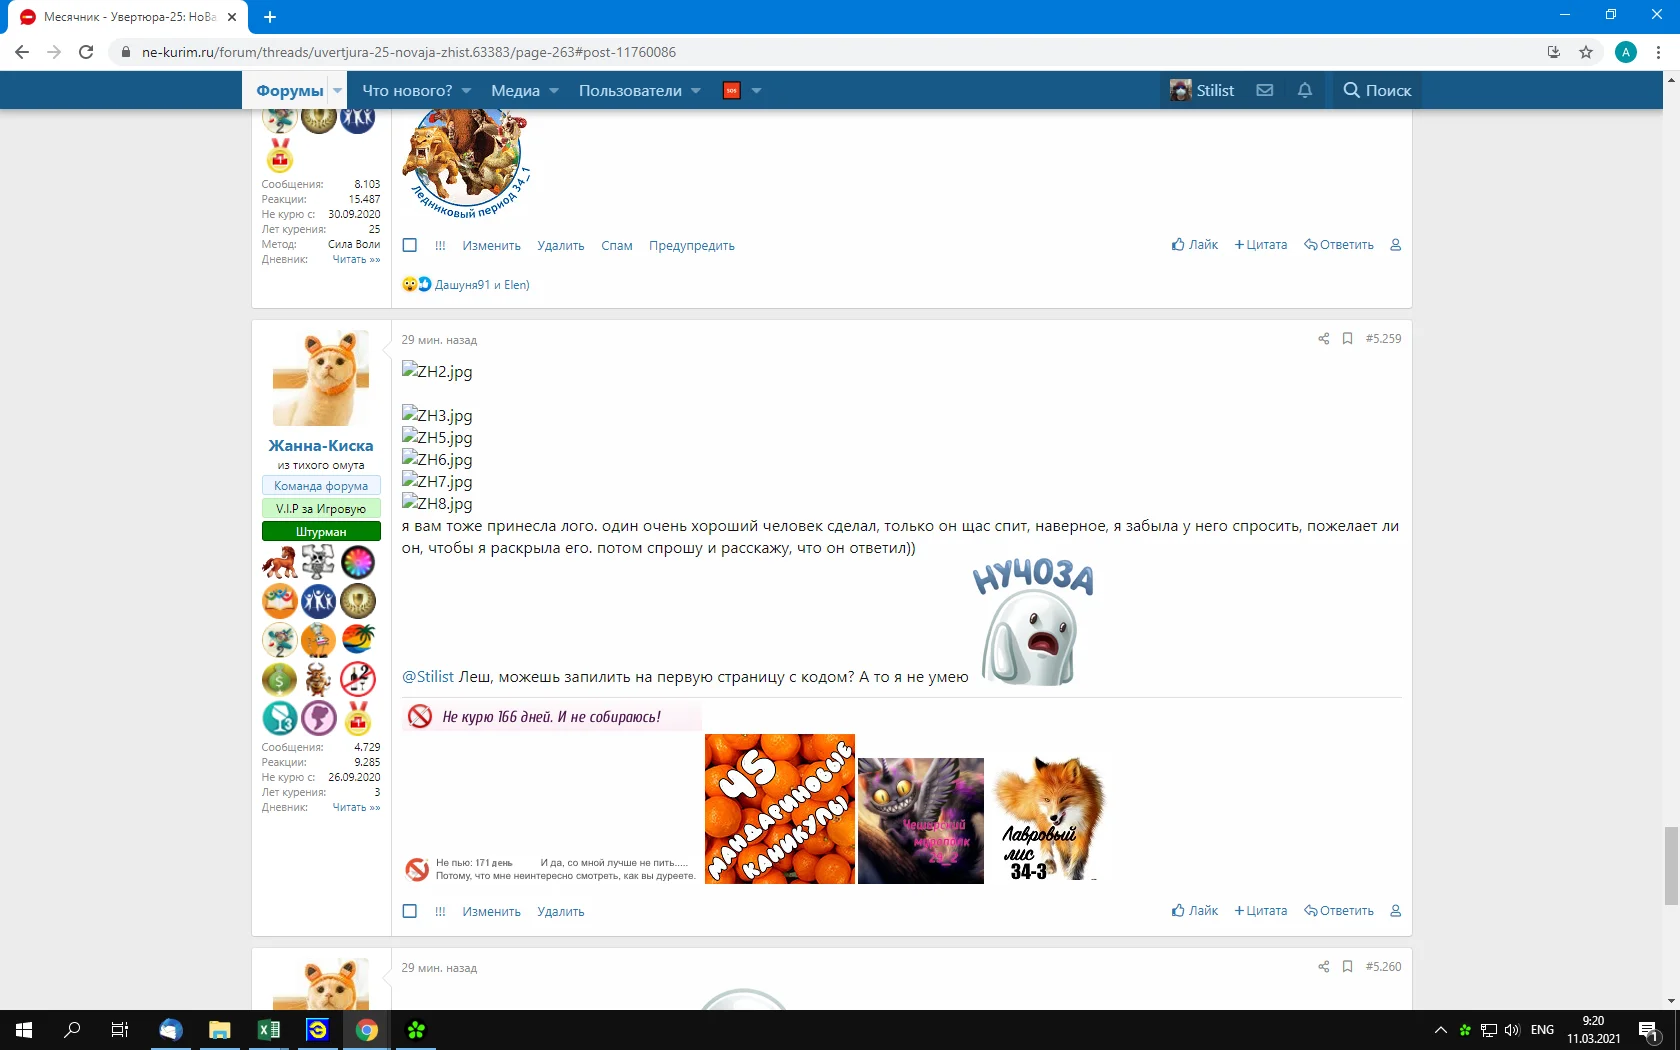Open Windows notification center
This screenshot has width=1680, height=1050.
coord(1650,1031)
